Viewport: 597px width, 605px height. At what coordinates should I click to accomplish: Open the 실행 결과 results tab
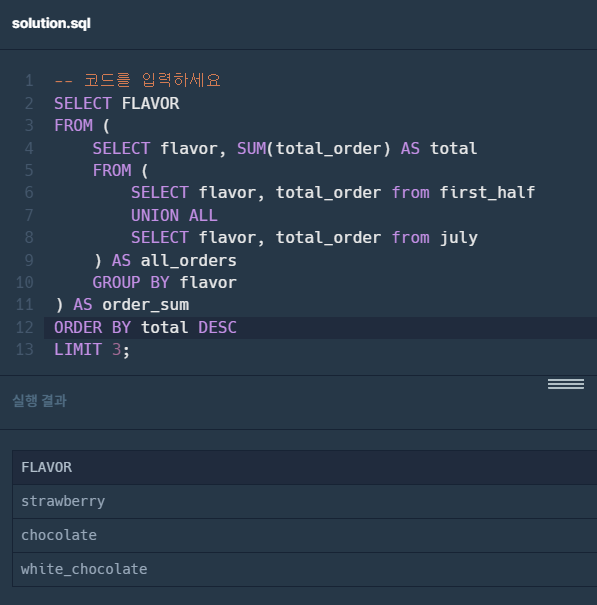click(40, 401)
